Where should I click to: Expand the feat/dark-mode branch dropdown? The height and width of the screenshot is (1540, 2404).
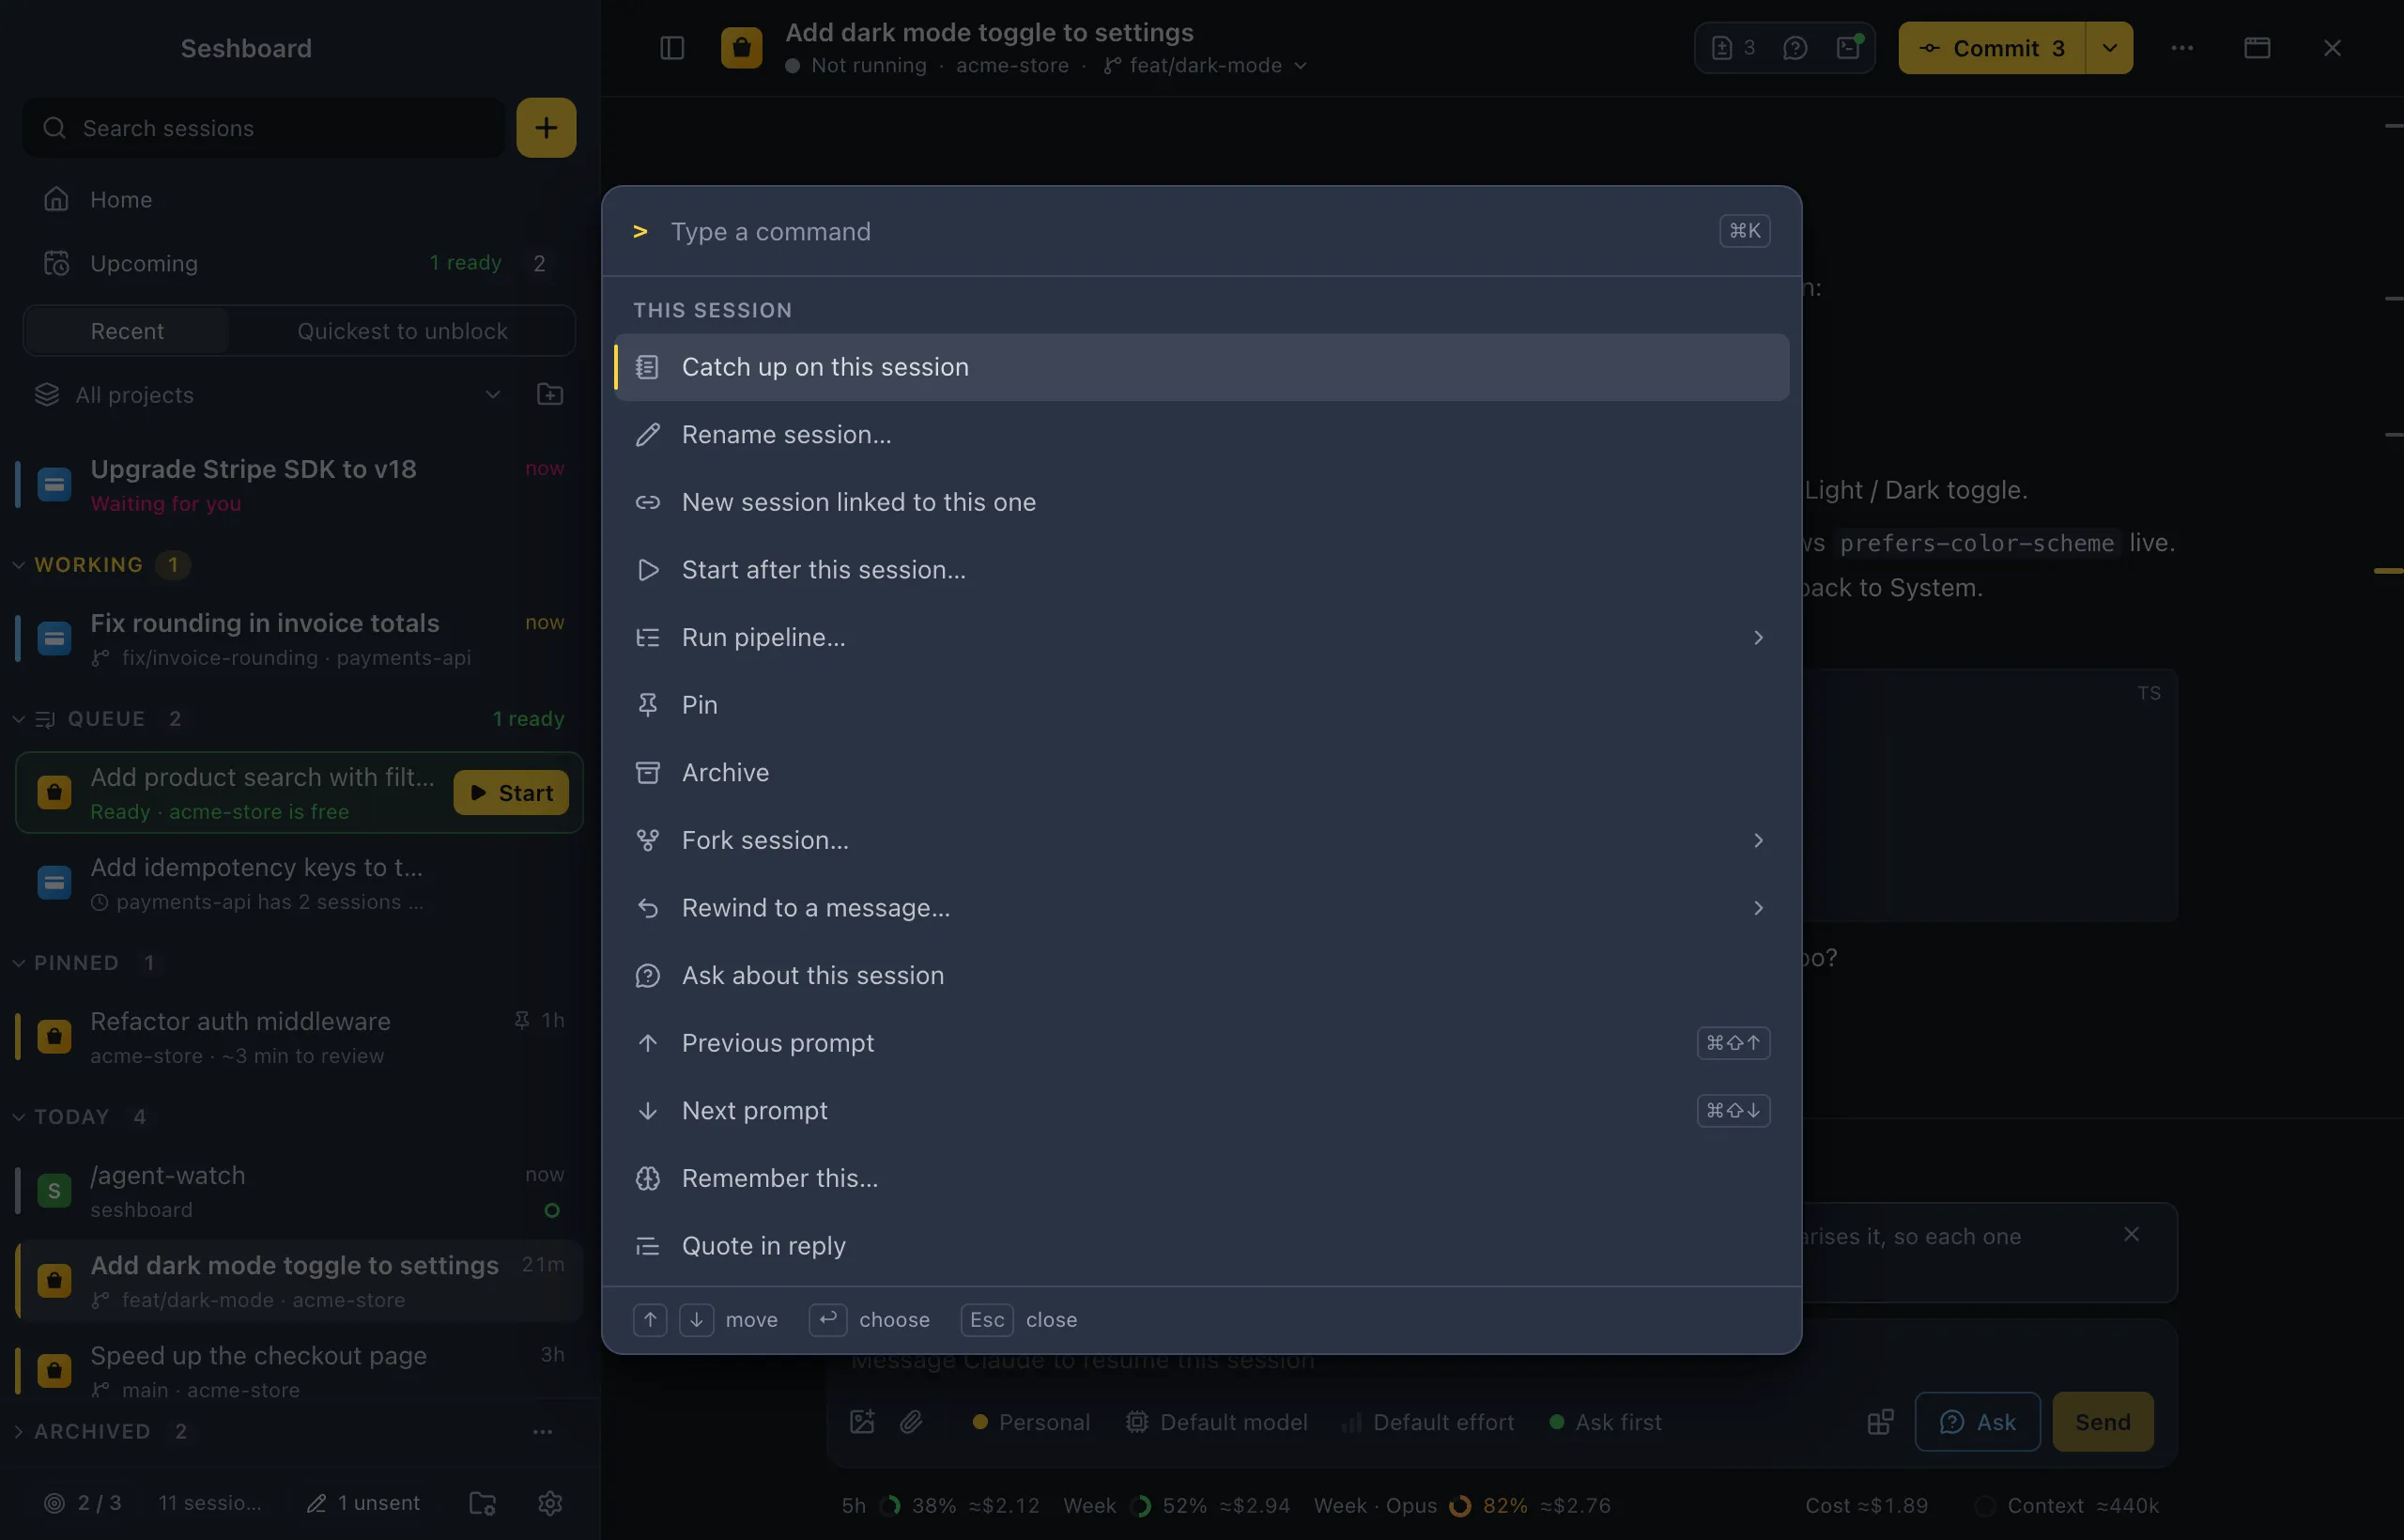point(1205,65)
